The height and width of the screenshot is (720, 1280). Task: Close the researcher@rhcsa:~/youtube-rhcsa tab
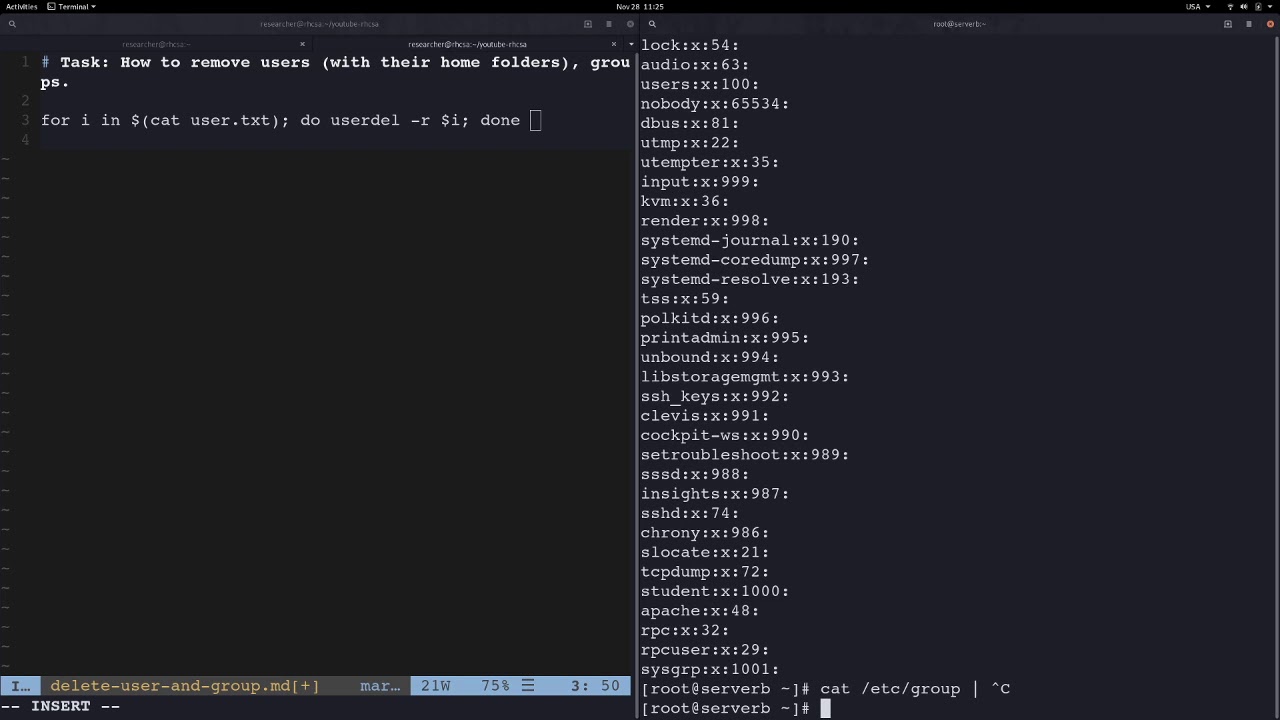click(x=614, y=44)
